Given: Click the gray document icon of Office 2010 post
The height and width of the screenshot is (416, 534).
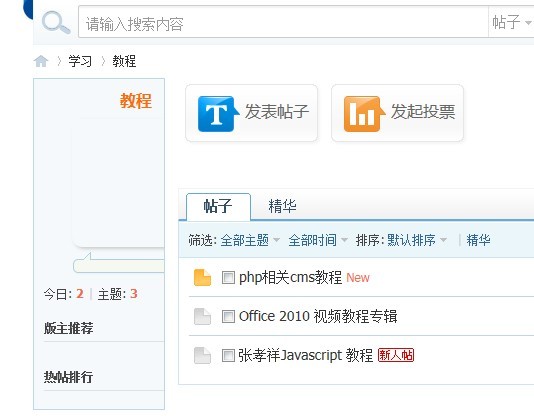Looking at the screenshot, I should 202,316.
